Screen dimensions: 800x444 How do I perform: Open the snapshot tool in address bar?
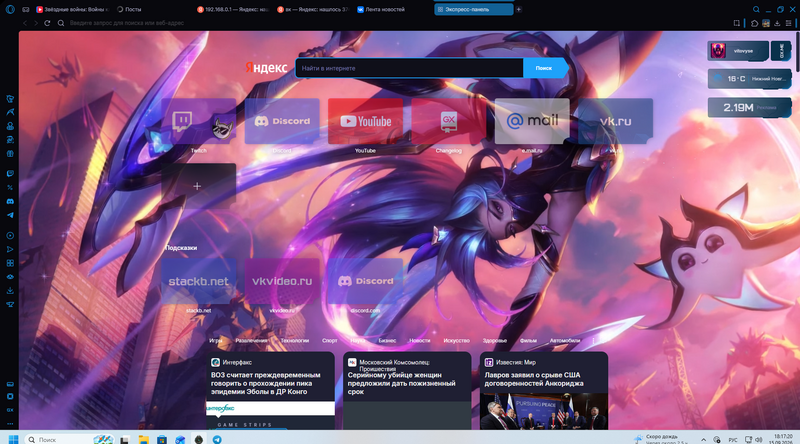point(736,23)
